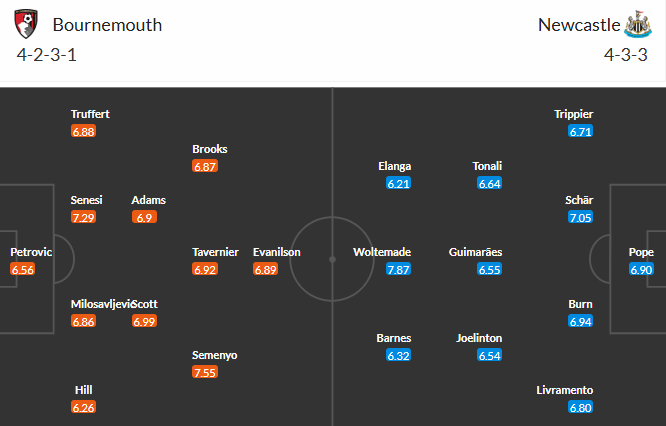Screen dimensions: 666x426
Task: Open Livramento's player details
Action: pyautogui.click(x=565, y=390)
